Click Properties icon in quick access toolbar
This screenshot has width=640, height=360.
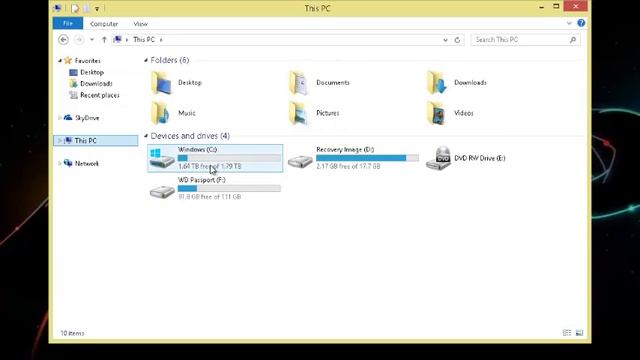(75, 8)
